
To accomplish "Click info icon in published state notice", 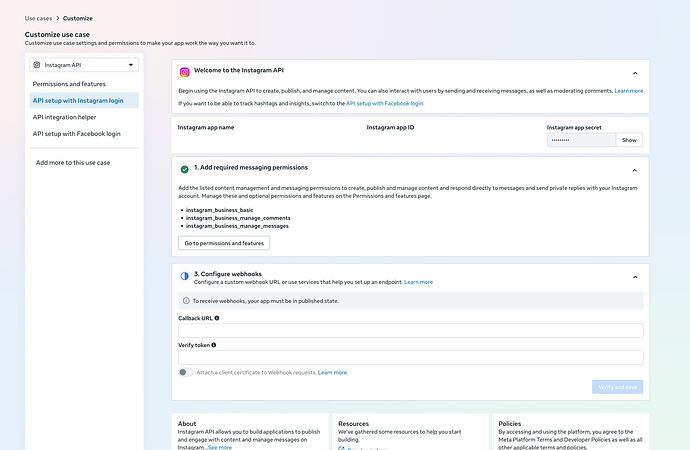I will [x=186, y=301].
